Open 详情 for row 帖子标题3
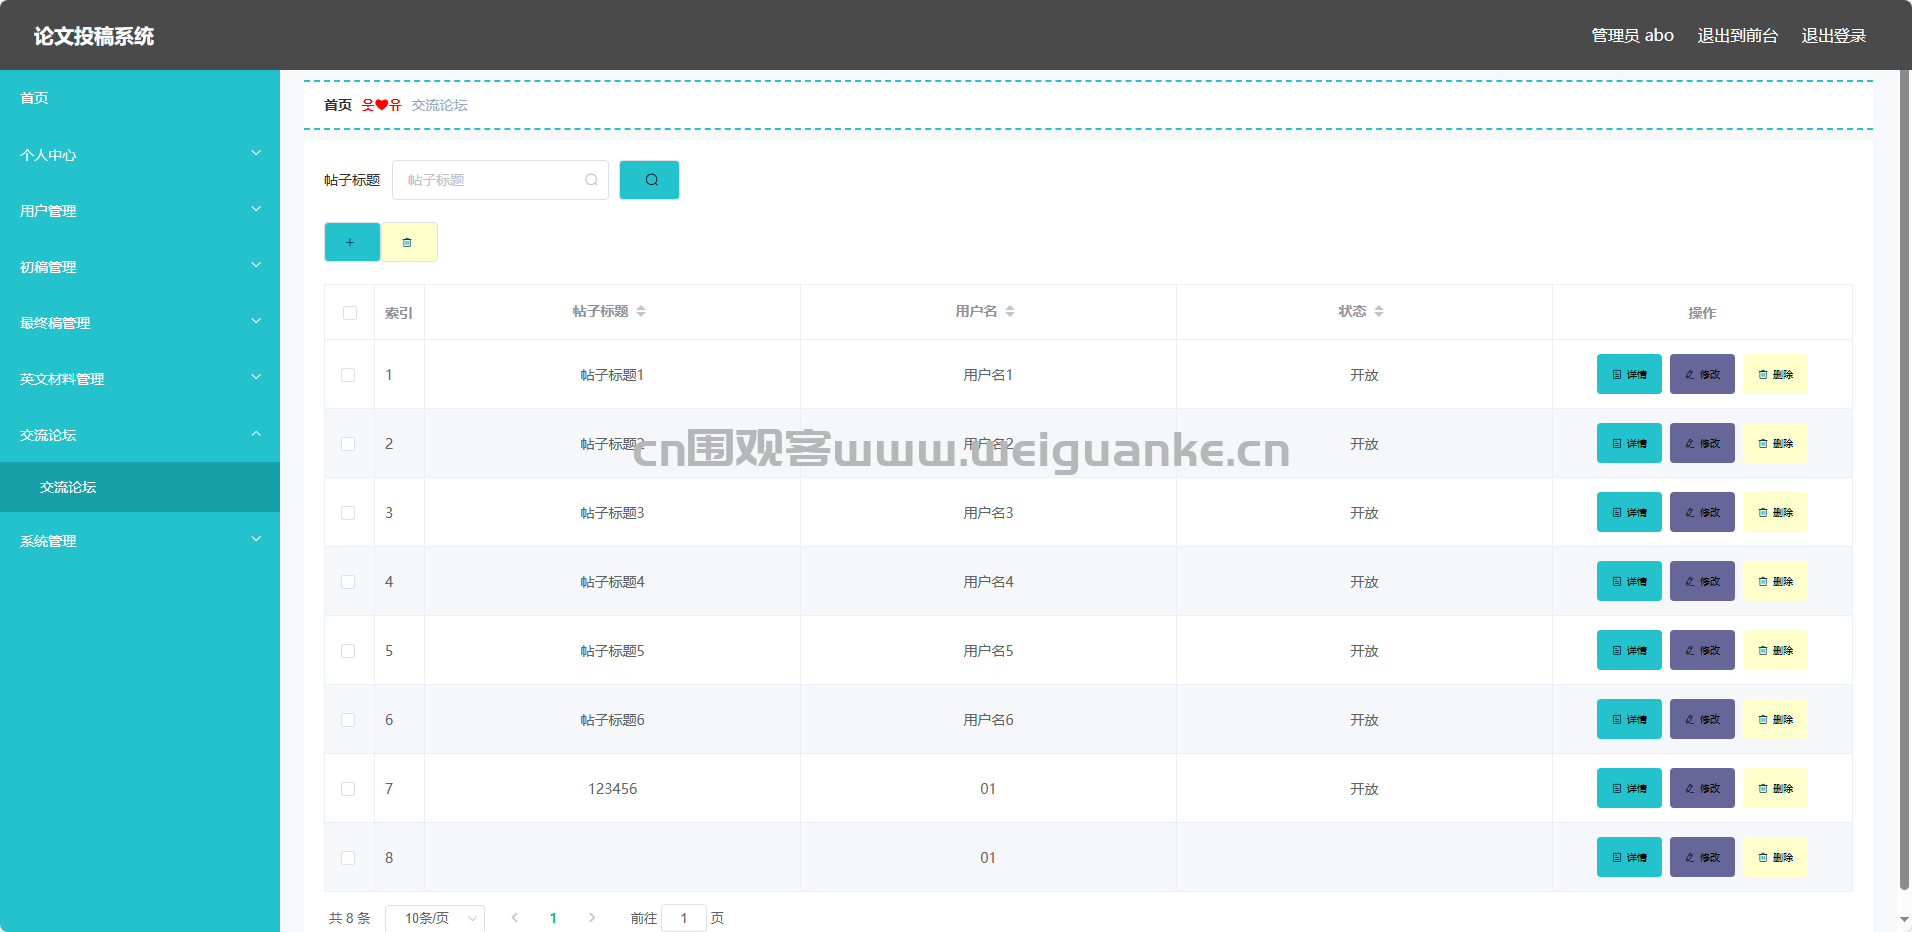This screenshot has height=932, width=1912. click(1629, 512)
